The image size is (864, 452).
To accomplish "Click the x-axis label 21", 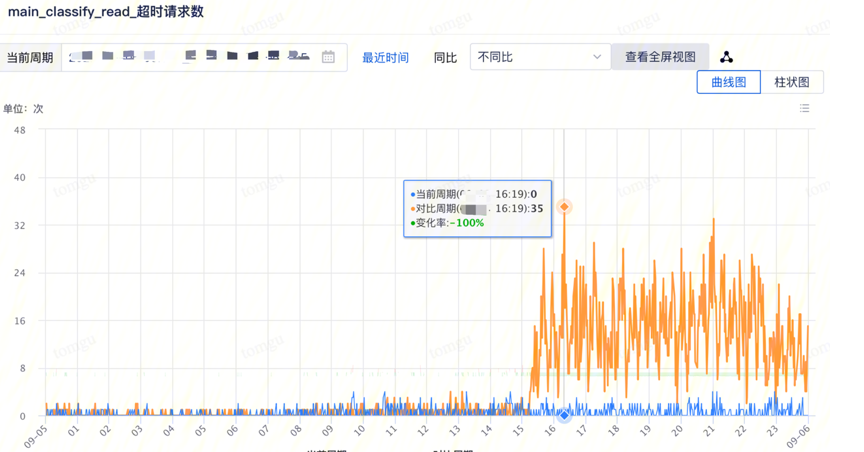I will tap(708, 431).
